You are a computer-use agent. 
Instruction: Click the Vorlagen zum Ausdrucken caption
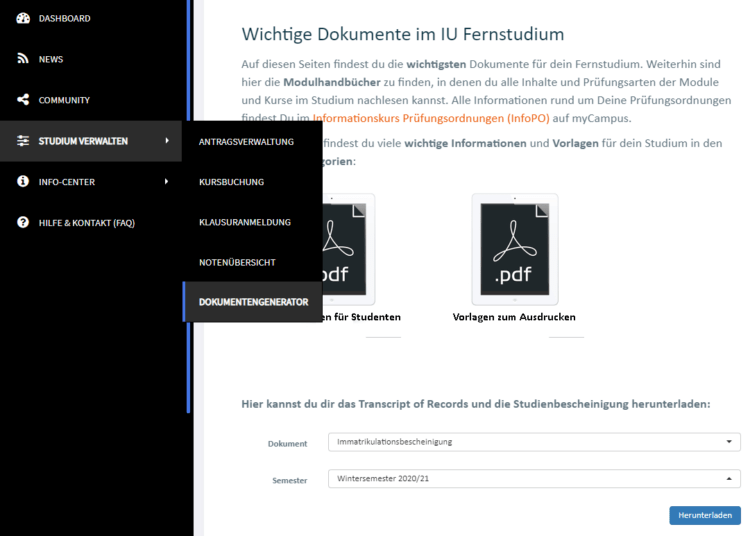(x=514, y=317)
